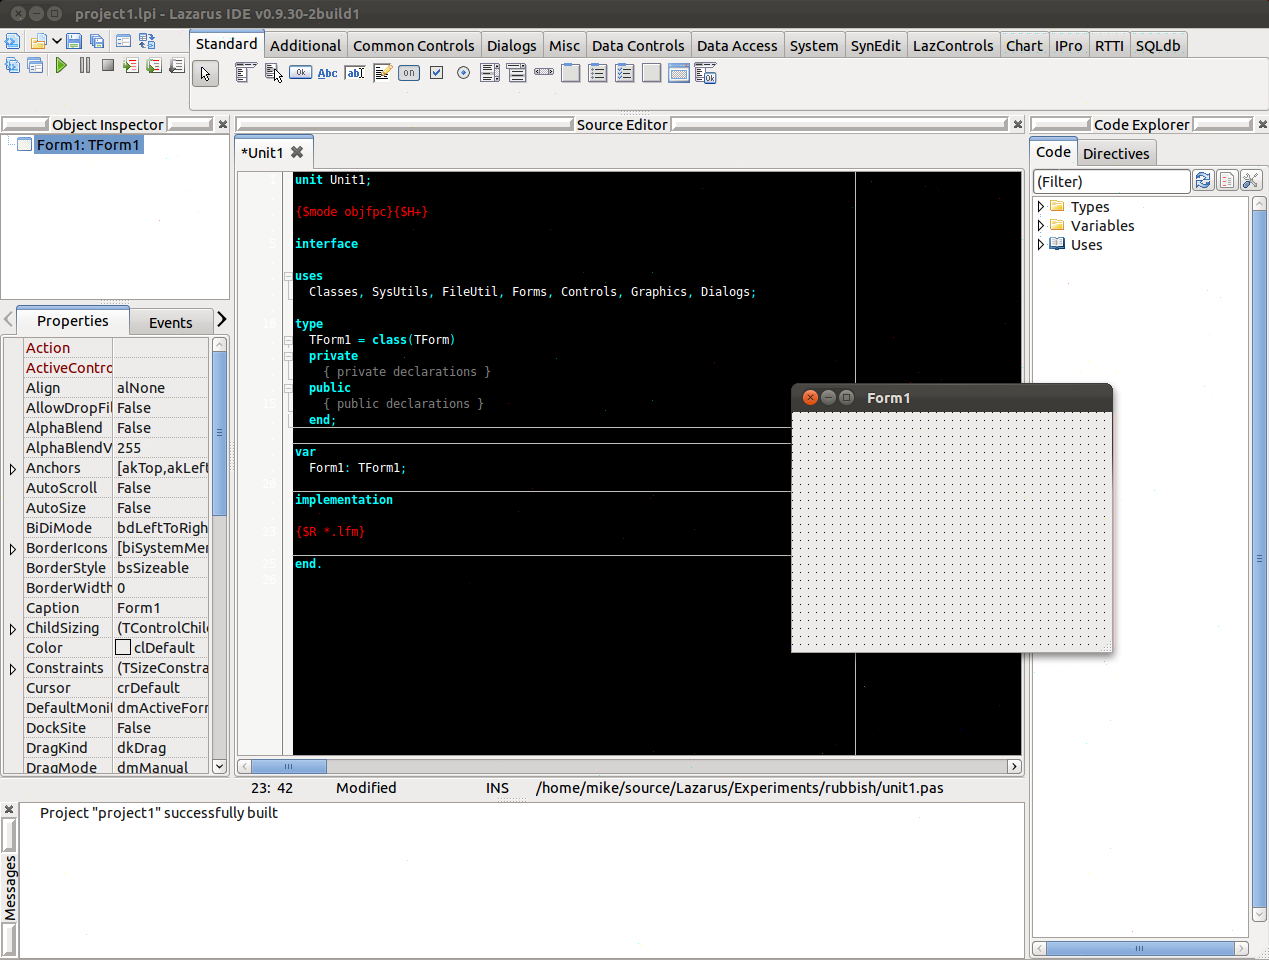The height and width of the screenshot is (960, 1269).
Task: Pick the TToggleBox (on) component icon
Action: click(409, 73)
